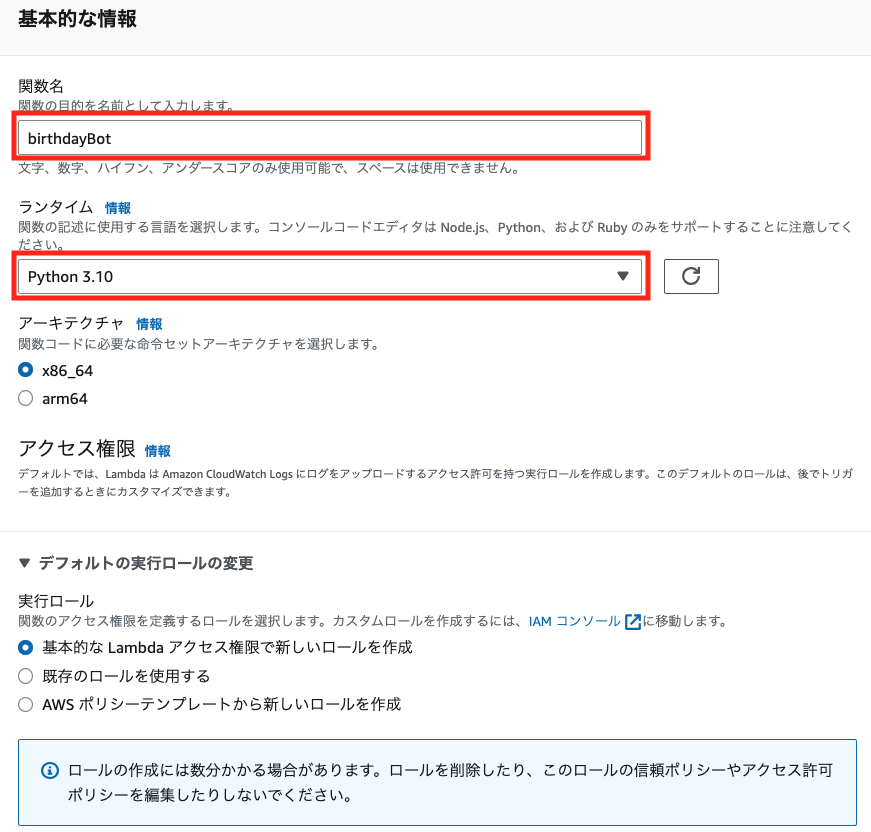Screen dimensions: 871x832
Task: Select the x86_64 architecture radio button
Action: tap(23, 370)
